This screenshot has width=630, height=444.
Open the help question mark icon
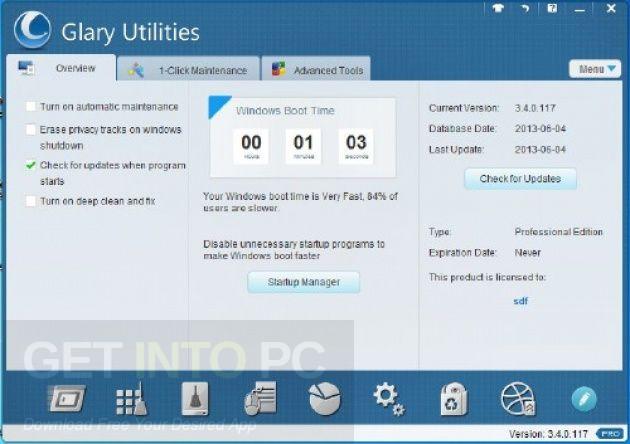pyautogui.click(x=552, y=8)
